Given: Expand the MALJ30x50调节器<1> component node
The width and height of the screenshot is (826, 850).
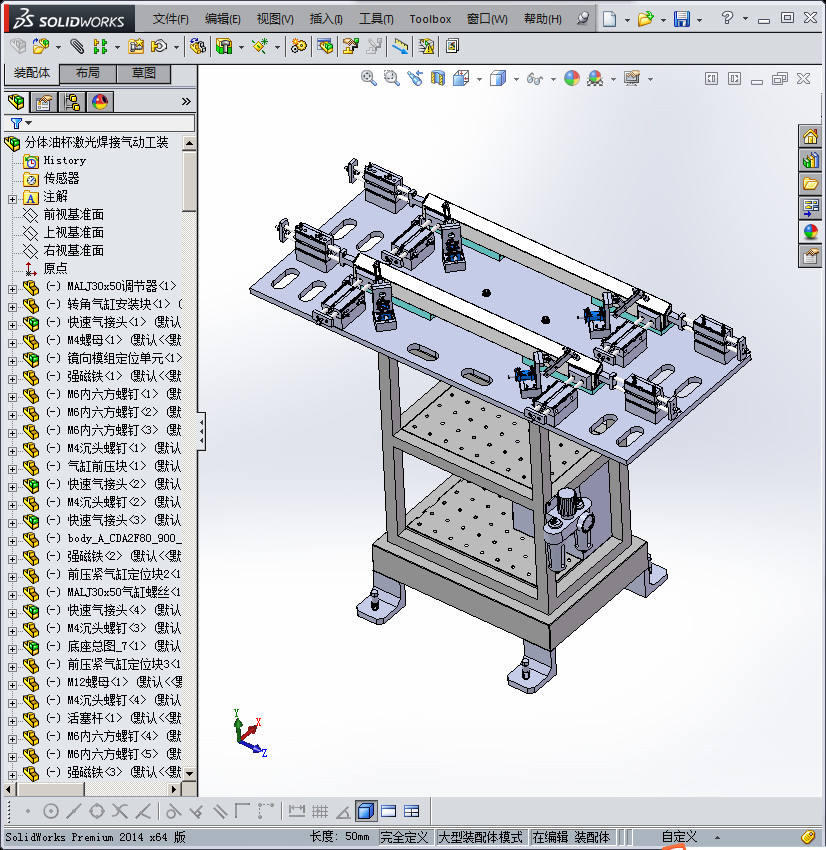Looking at the screenshot, I should 12,289.
